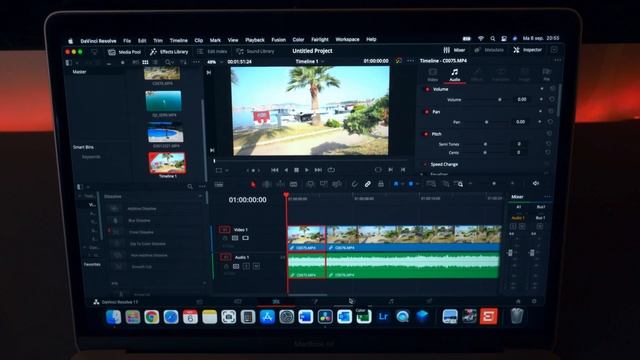Open the Metadata panel
640x360 pixels.
tap(489, 50)
